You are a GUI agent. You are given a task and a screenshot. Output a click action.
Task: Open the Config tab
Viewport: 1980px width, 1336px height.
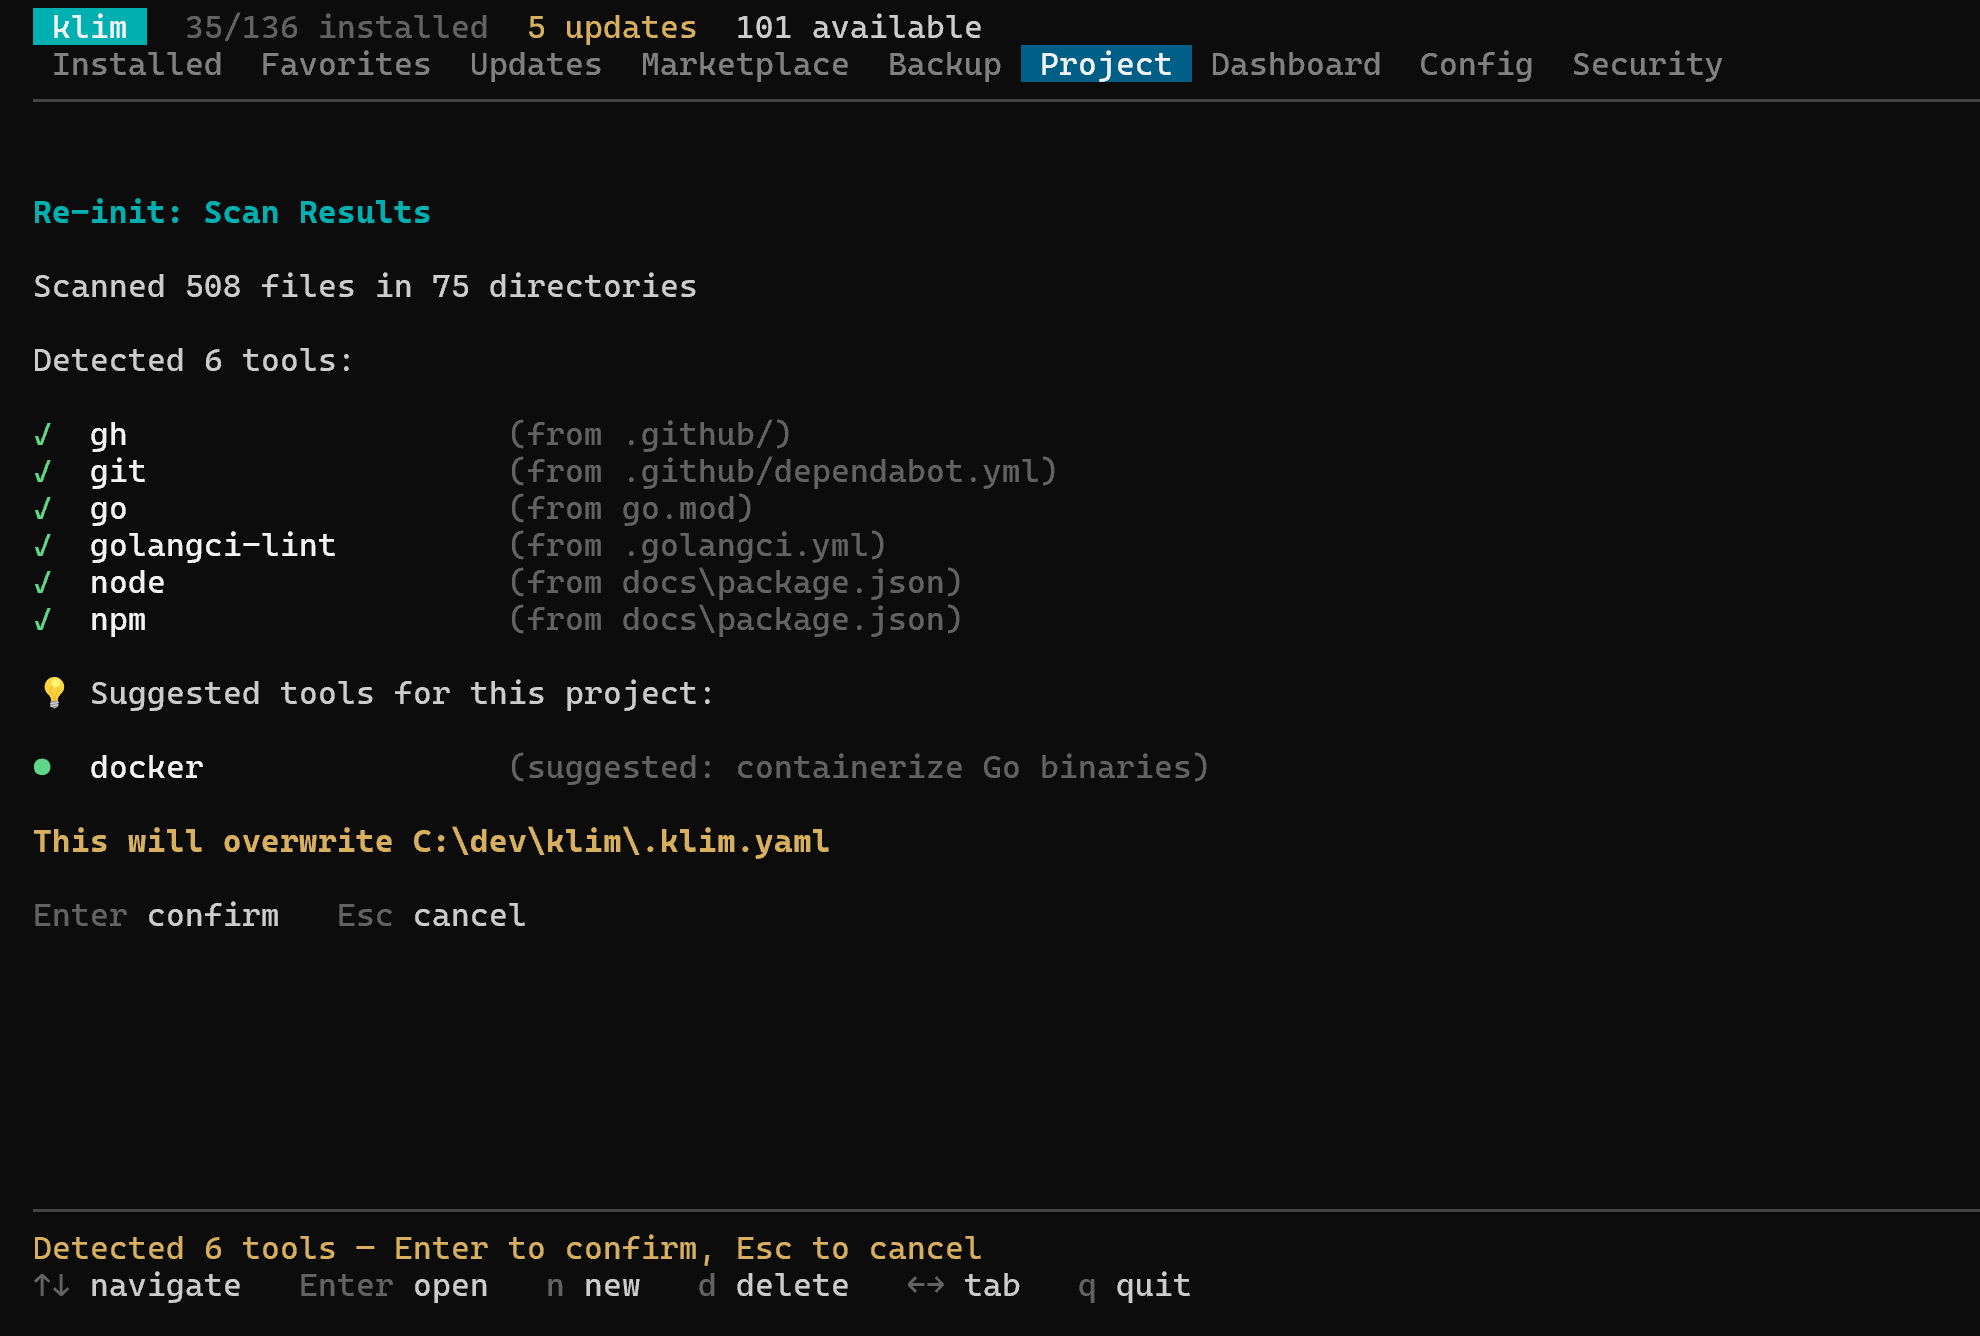click(x=1476, y=64)
